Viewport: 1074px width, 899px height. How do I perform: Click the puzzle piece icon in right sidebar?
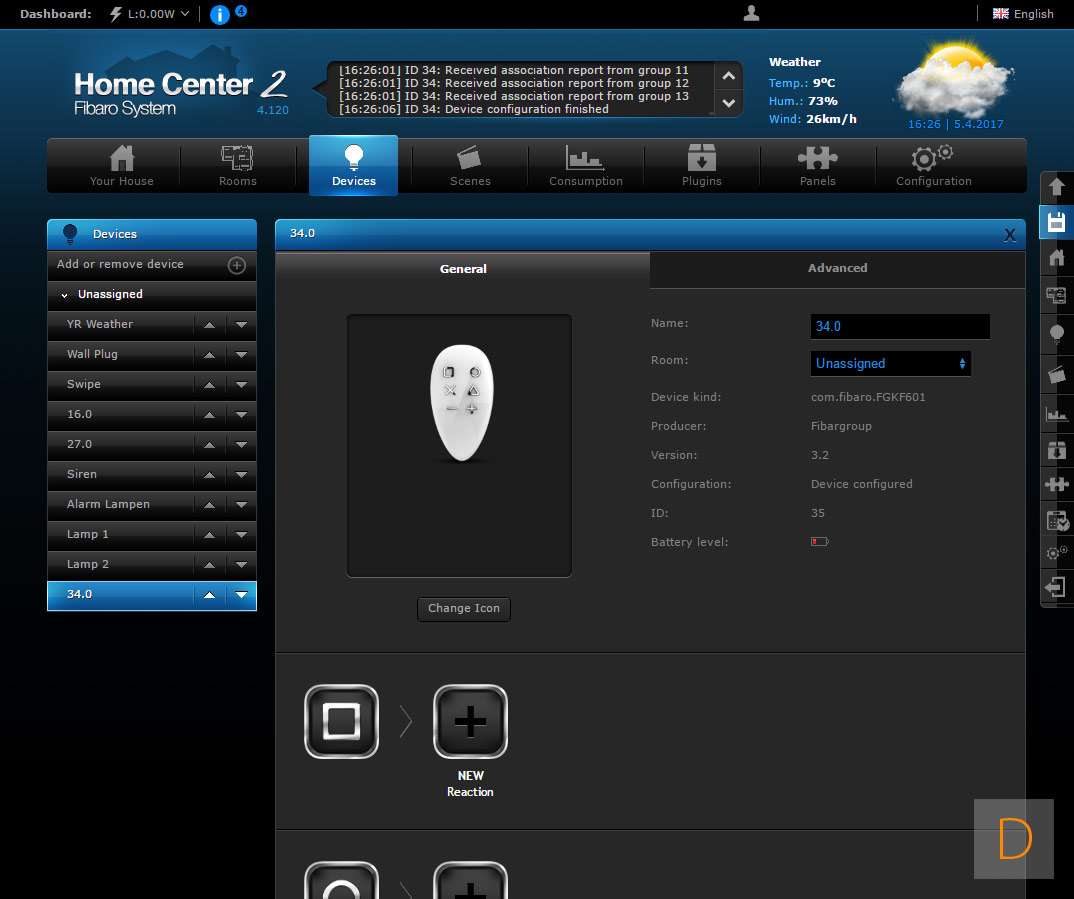point(1056,484)
